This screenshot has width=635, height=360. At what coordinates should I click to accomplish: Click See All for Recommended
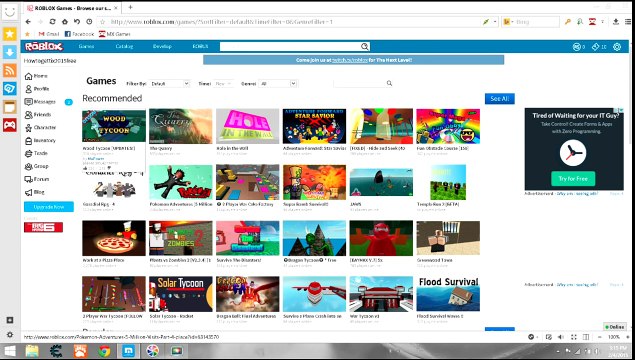[500, 99]
